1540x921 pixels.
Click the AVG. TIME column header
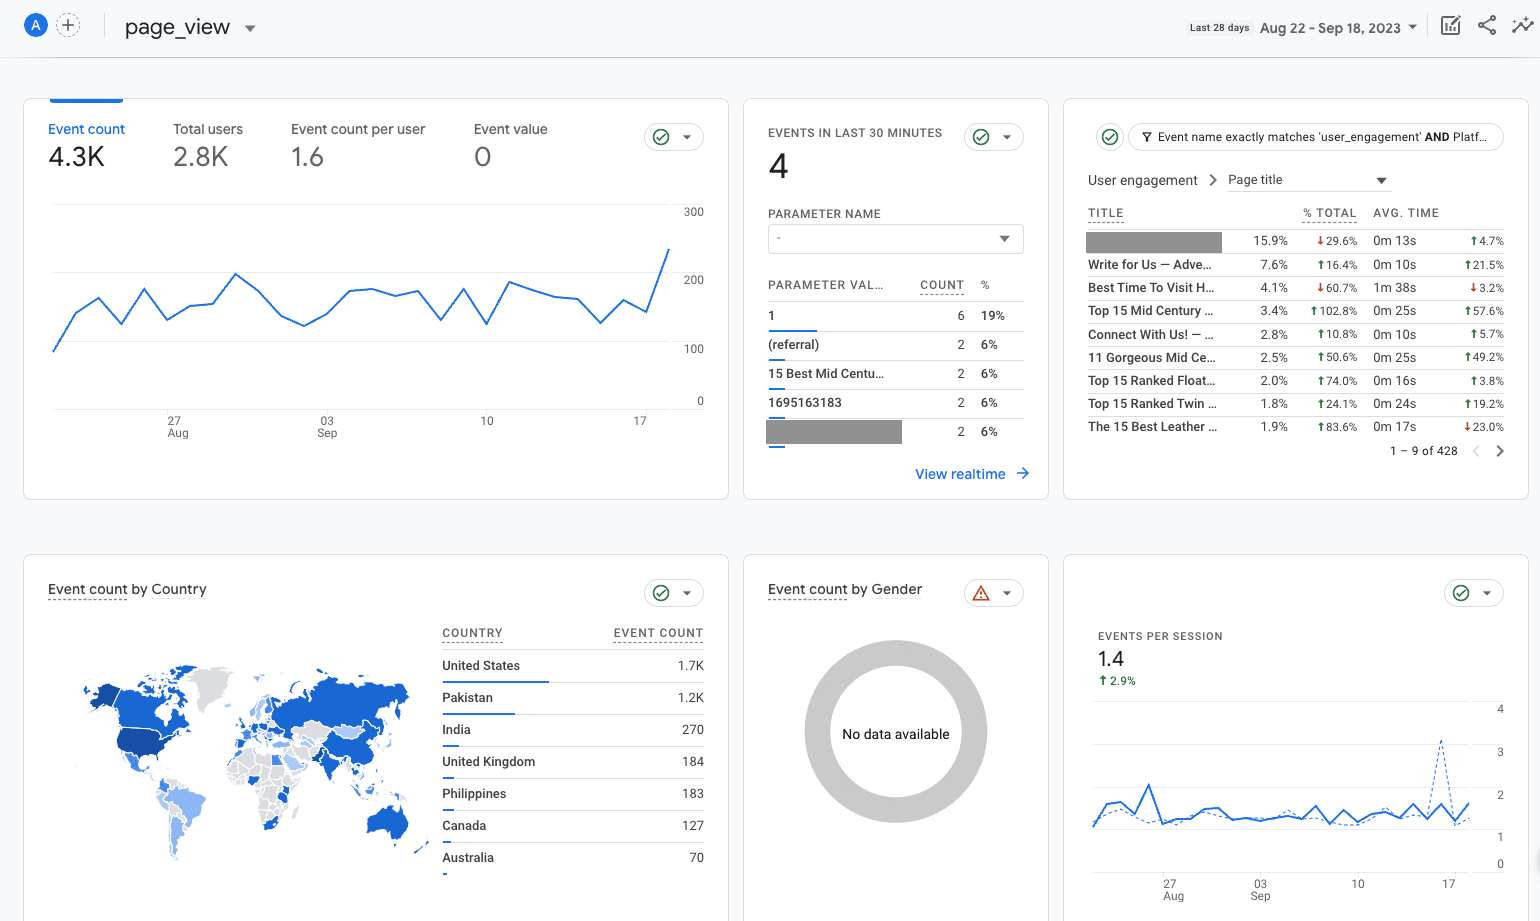[x=1406, y=213]
